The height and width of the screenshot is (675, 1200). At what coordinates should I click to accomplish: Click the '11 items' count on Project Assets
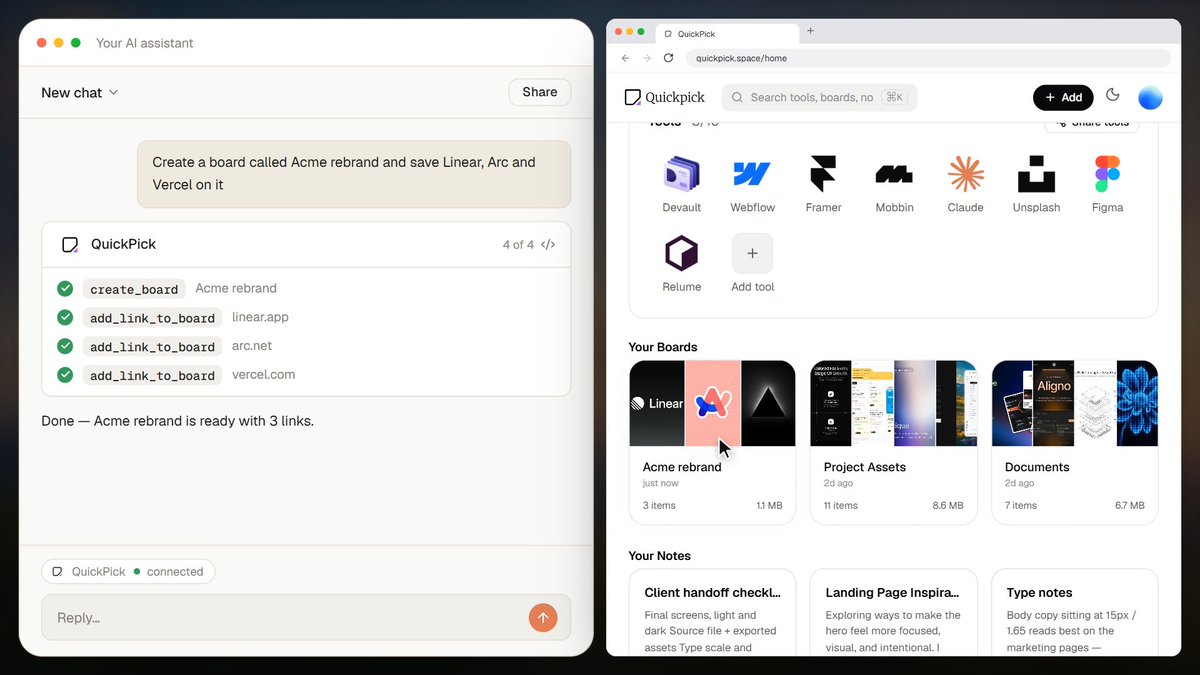(x=841, y=505)
